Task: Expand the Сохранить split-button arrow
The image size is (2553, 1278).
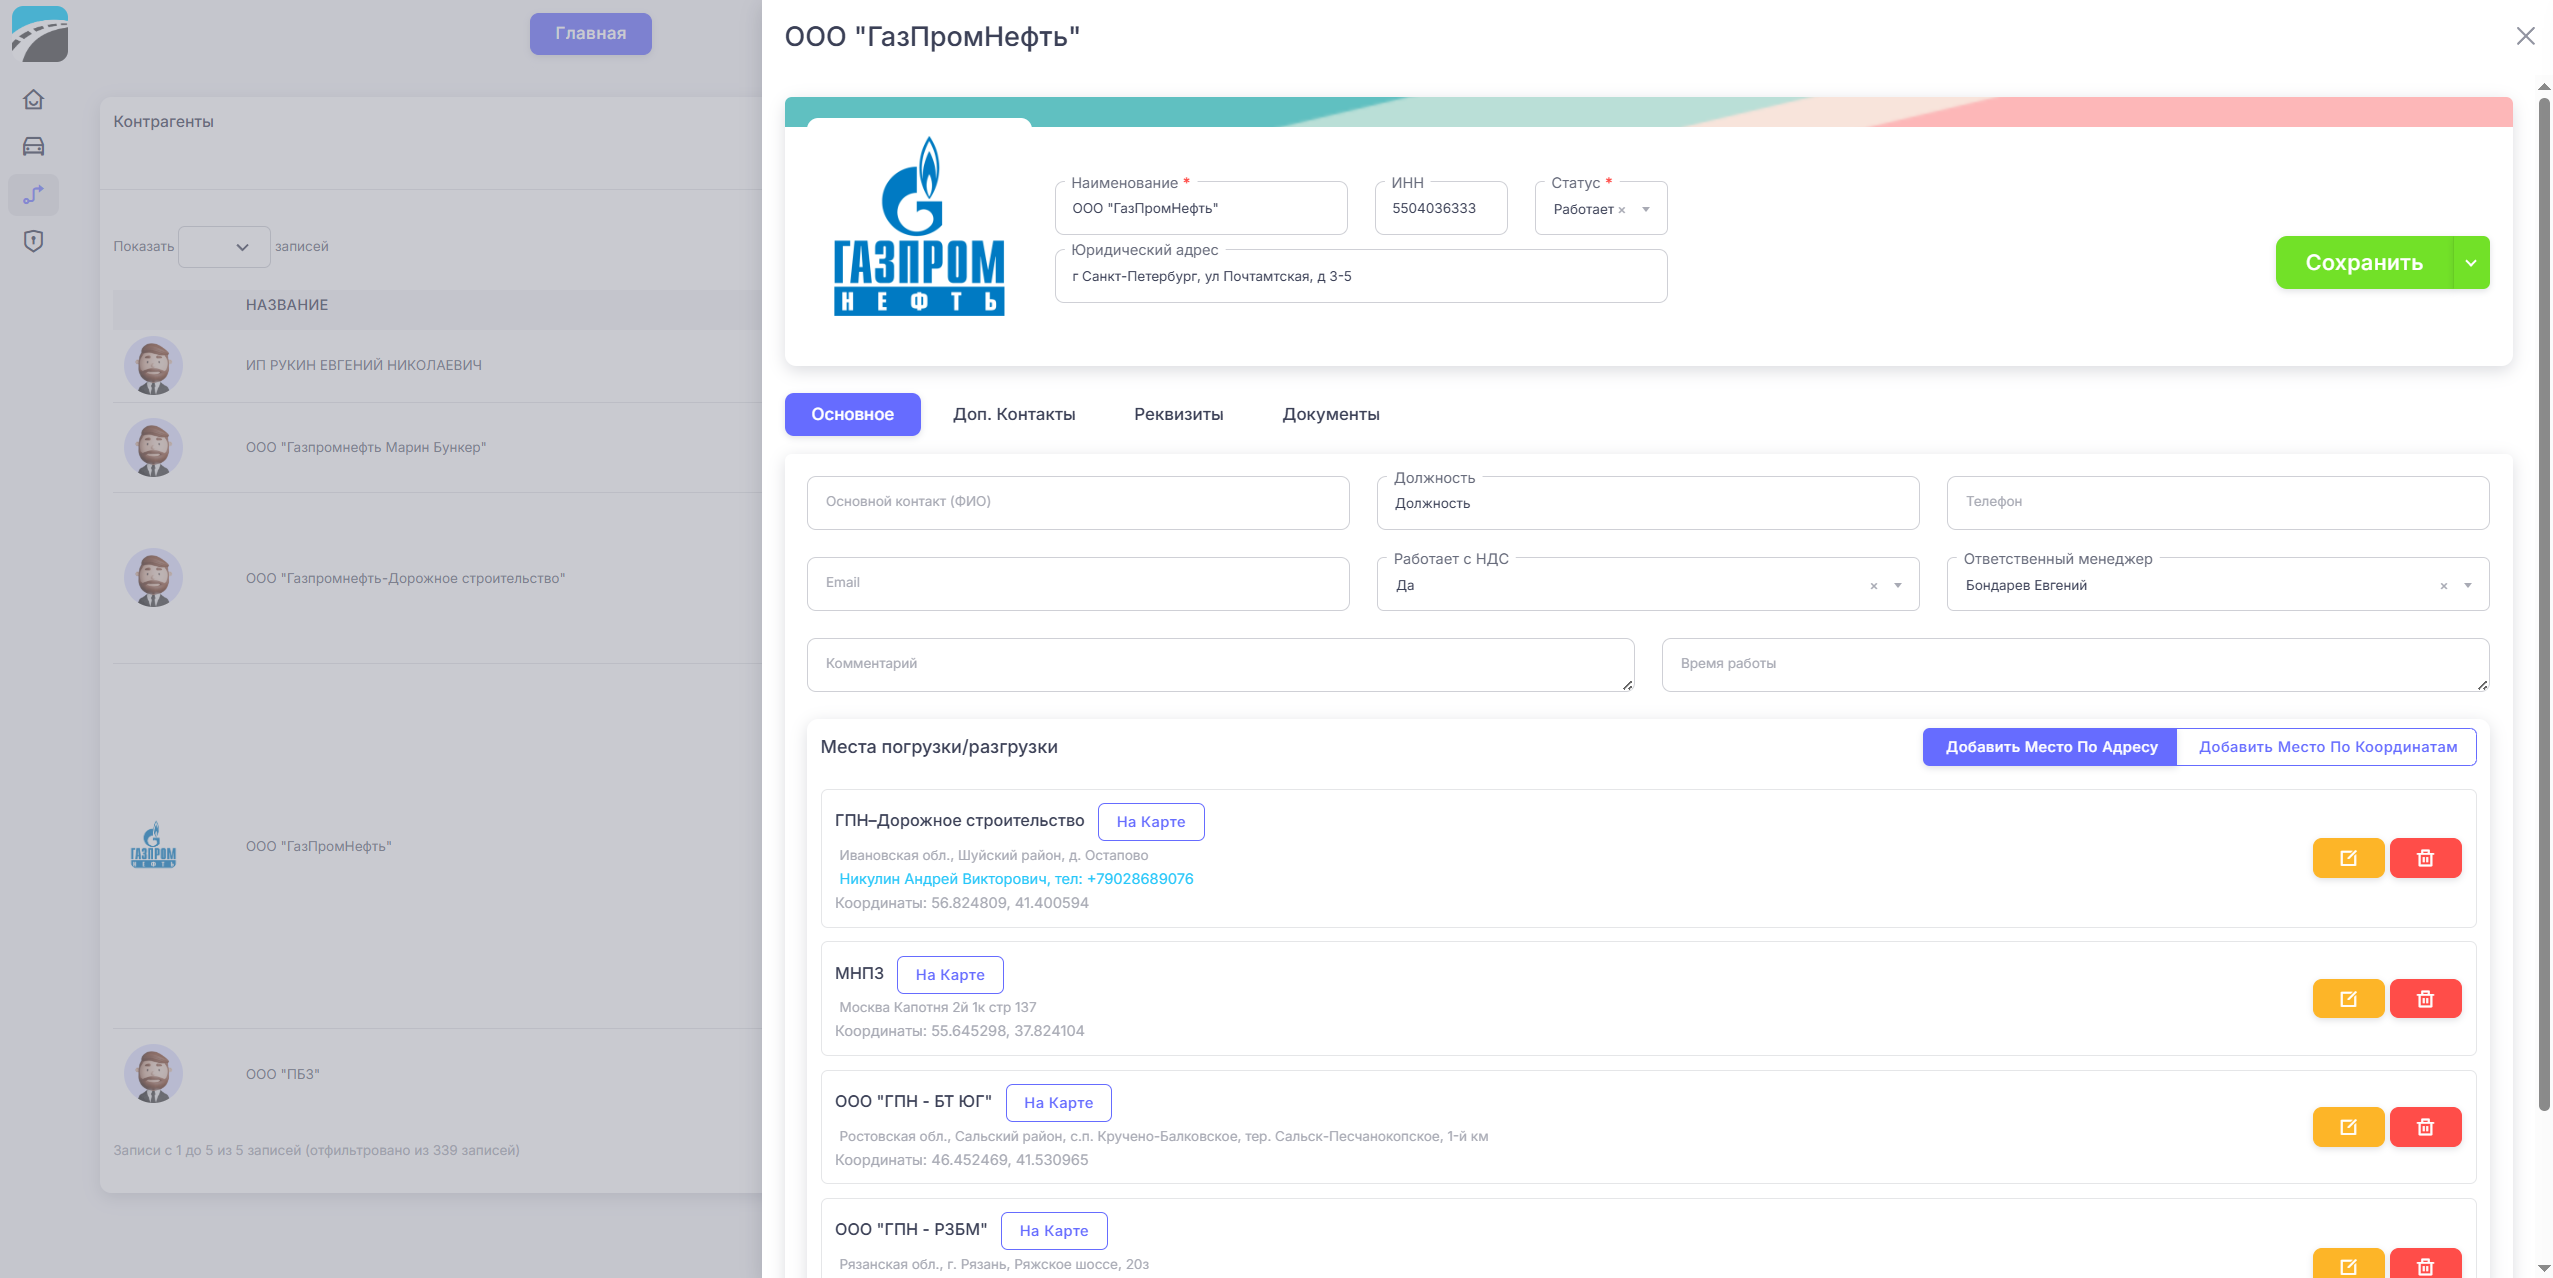Action: pos(2471,263)
